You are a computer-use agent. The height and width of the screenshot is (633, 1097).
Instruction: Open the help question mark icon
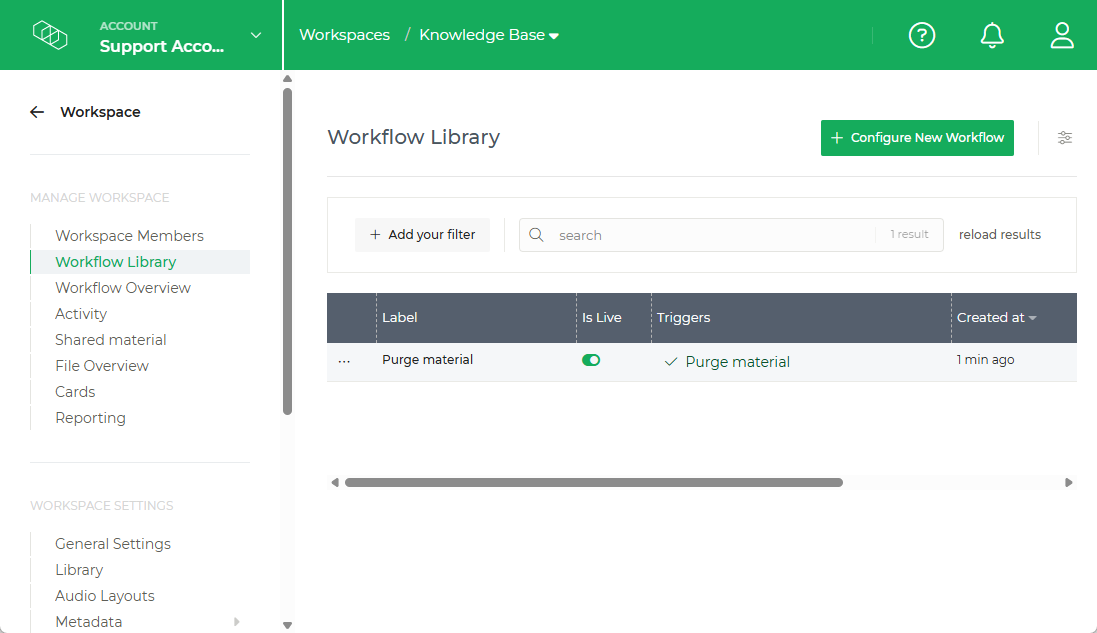click(921, 35)
